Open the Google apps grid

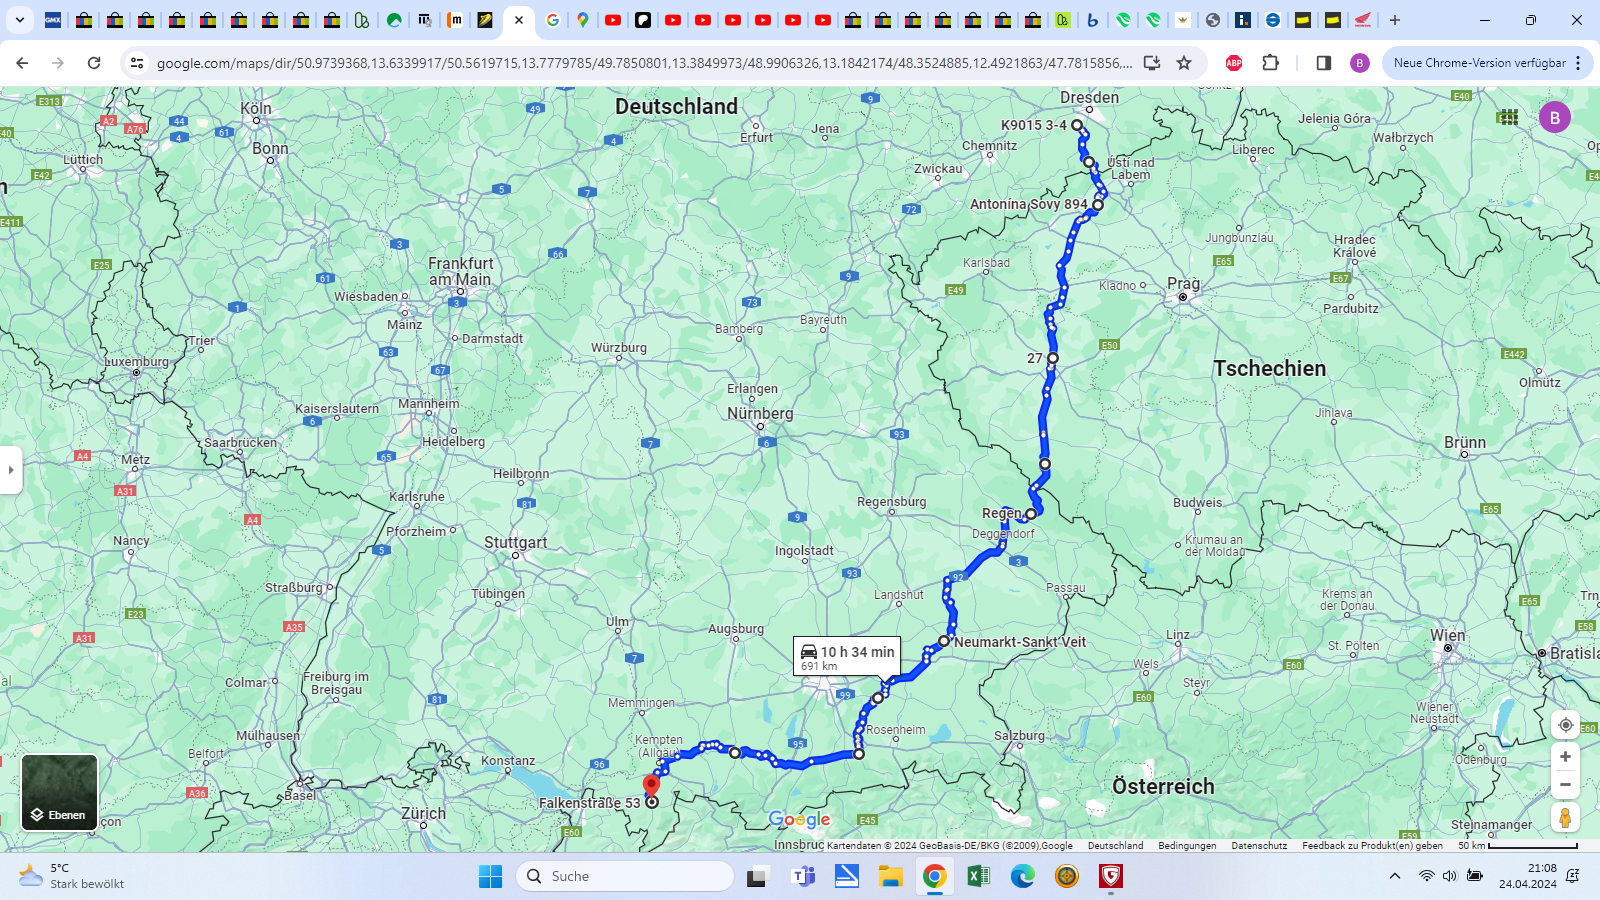(x=1508, y=117)
